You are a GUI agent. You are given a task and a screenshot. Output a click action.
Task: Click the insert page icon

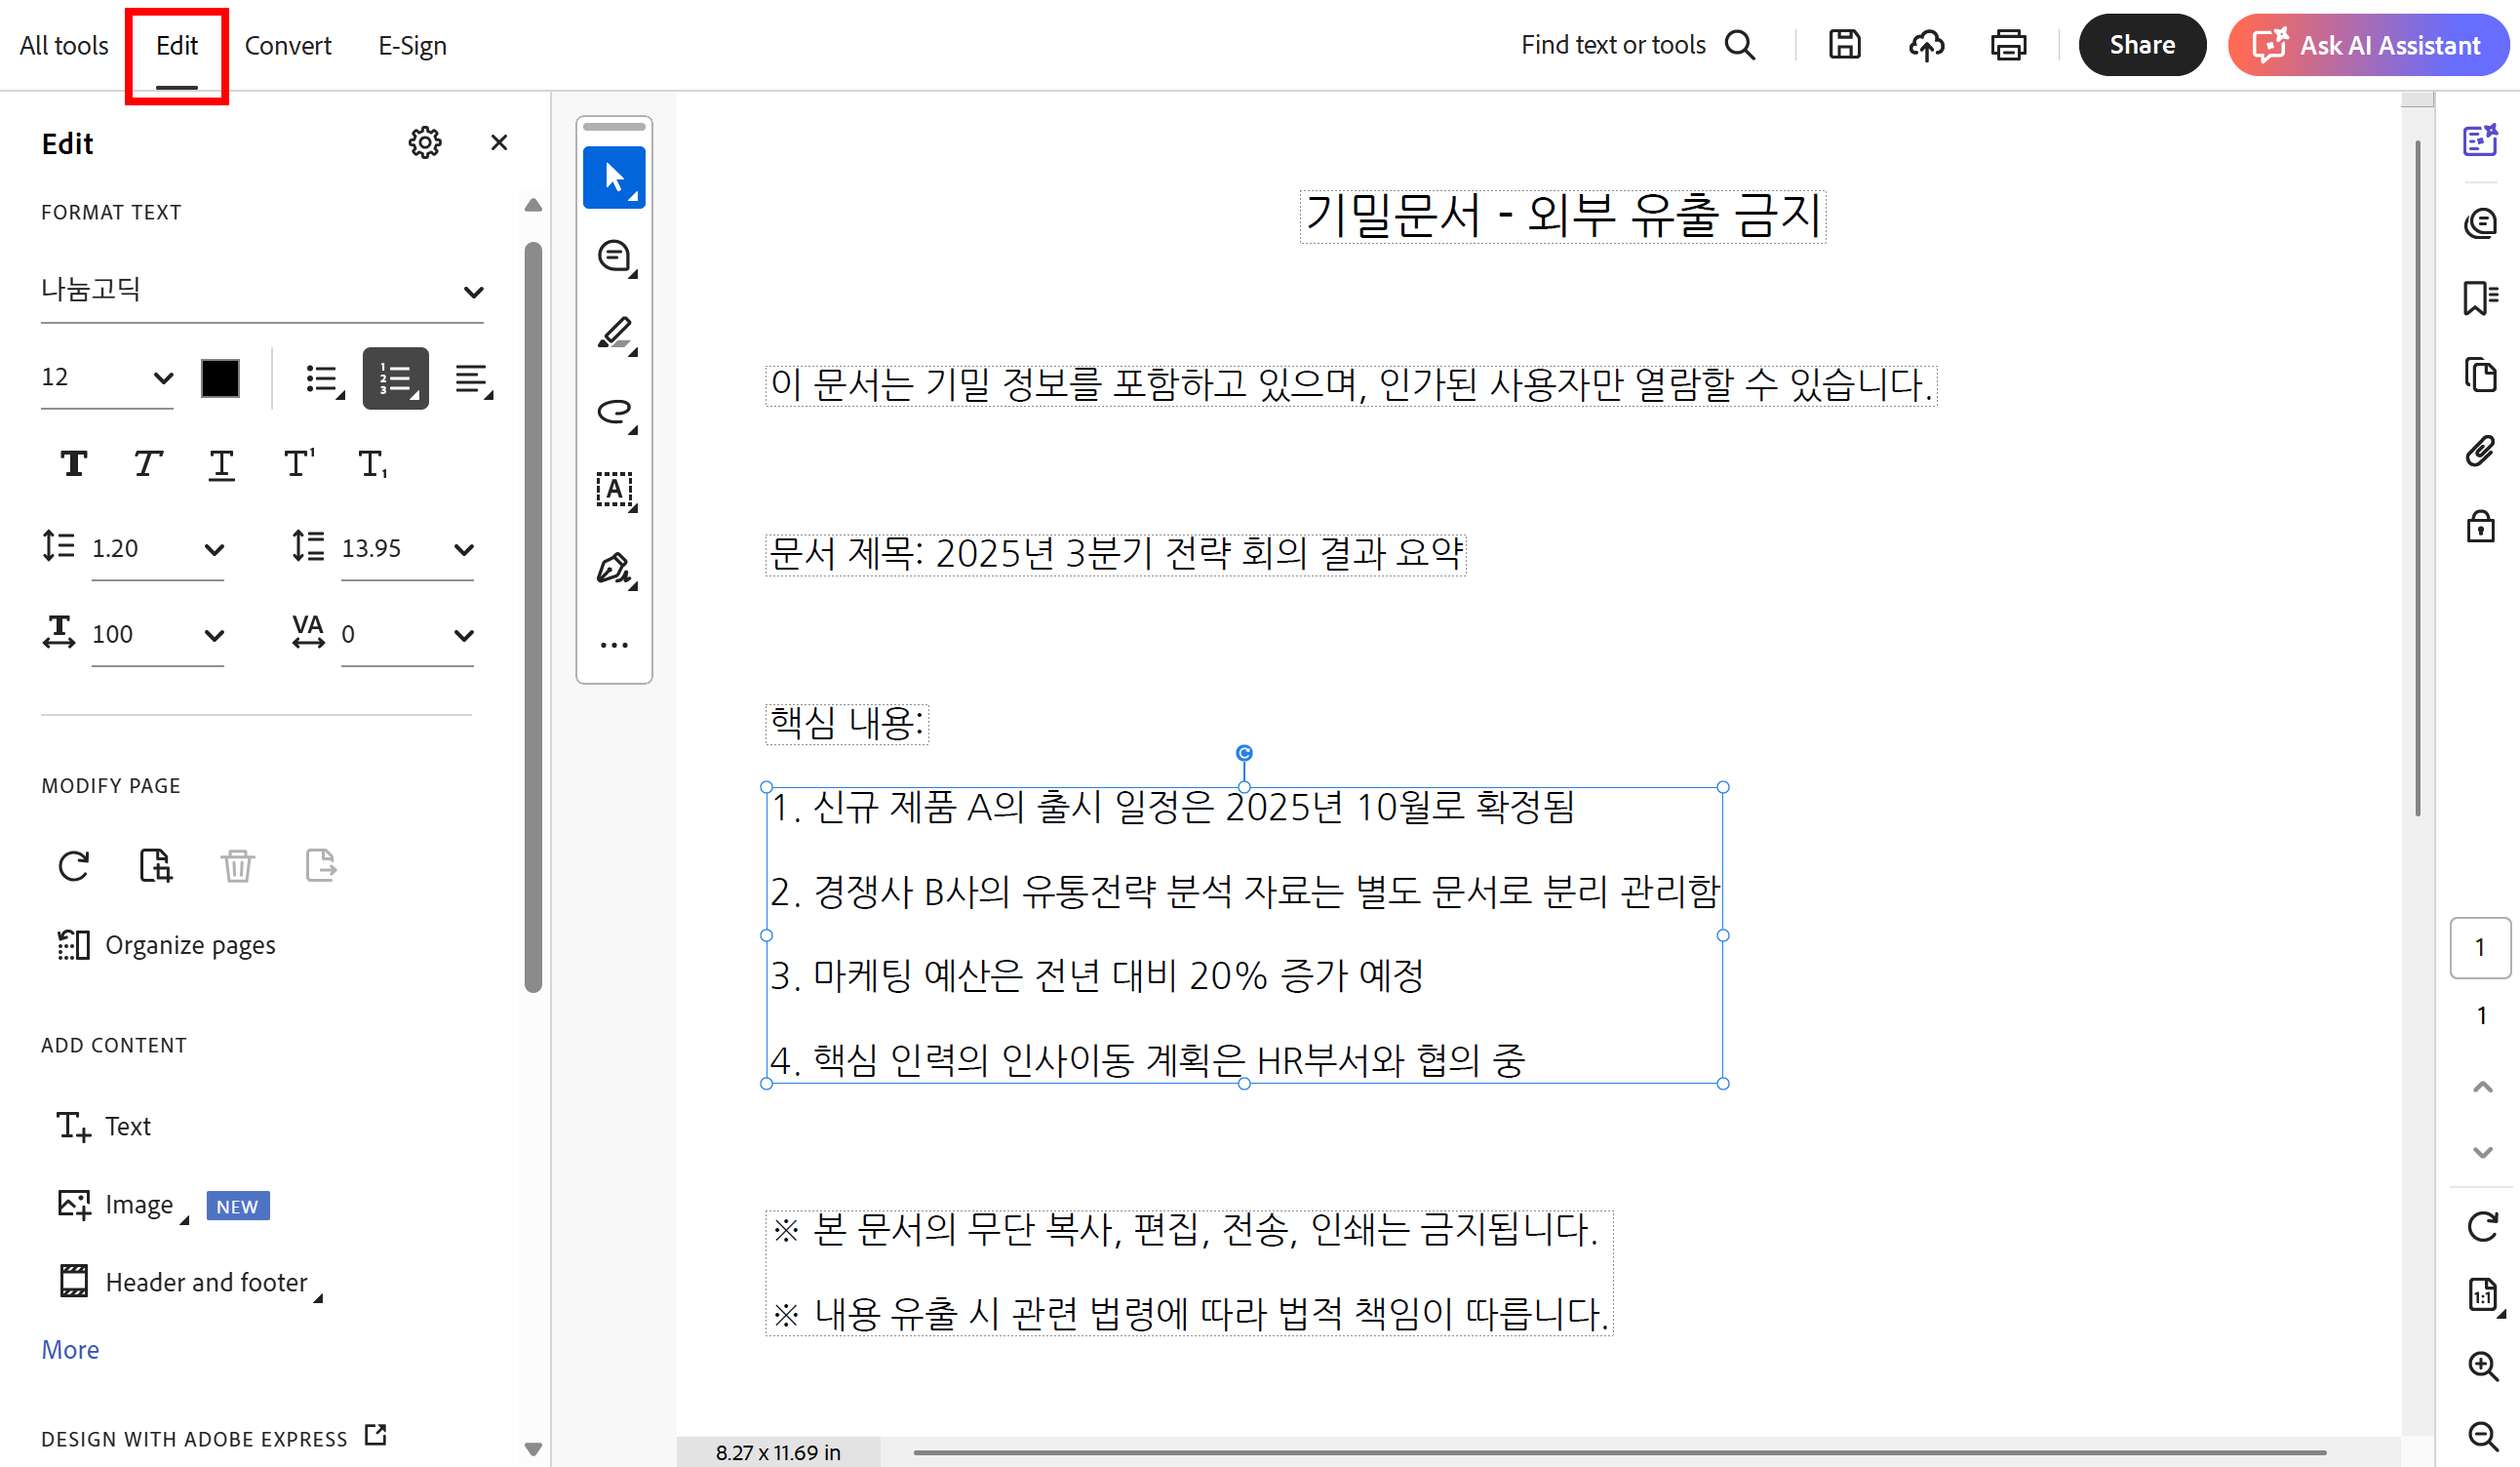pos(155,865)
